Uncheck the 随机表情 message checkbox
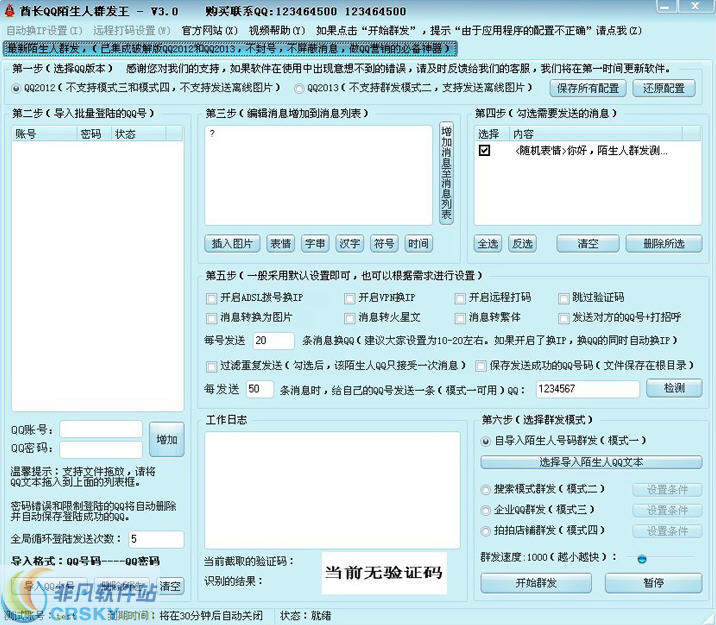Image resolution: width=716 pixels, height=625 pixels. (484, 150)
